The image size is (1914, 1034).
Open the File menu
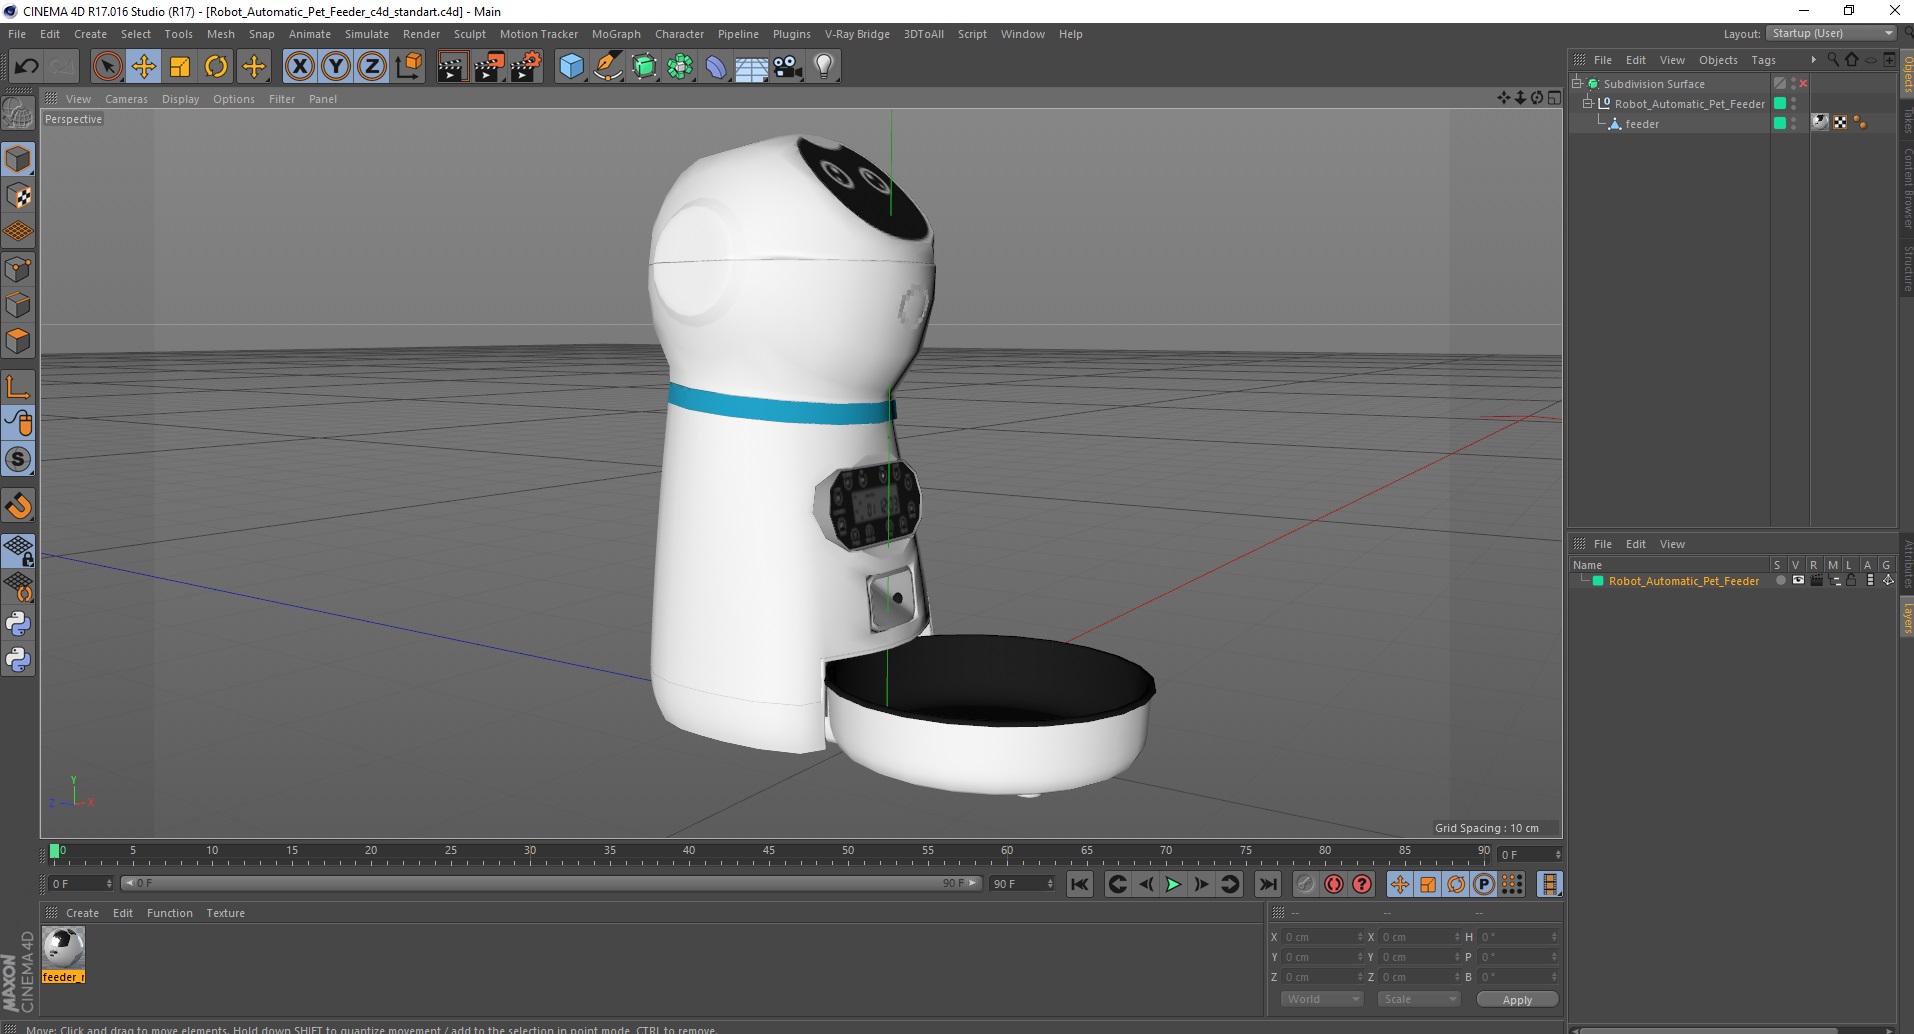click(17, 34)
